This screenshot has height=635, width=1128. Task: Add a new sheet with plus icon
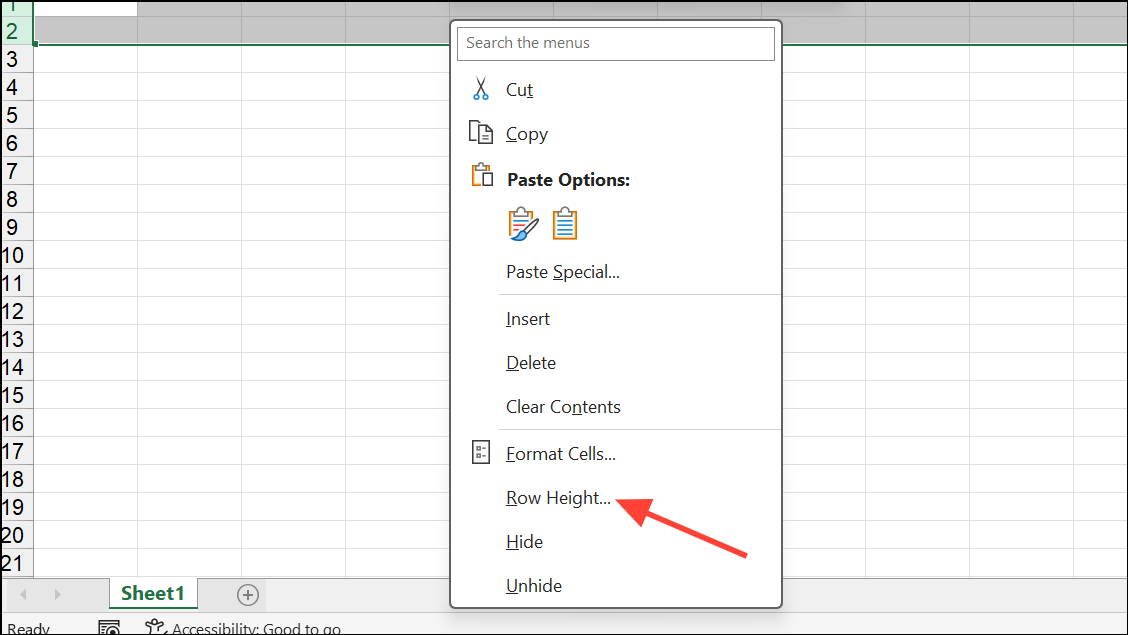tap(247, 595)
